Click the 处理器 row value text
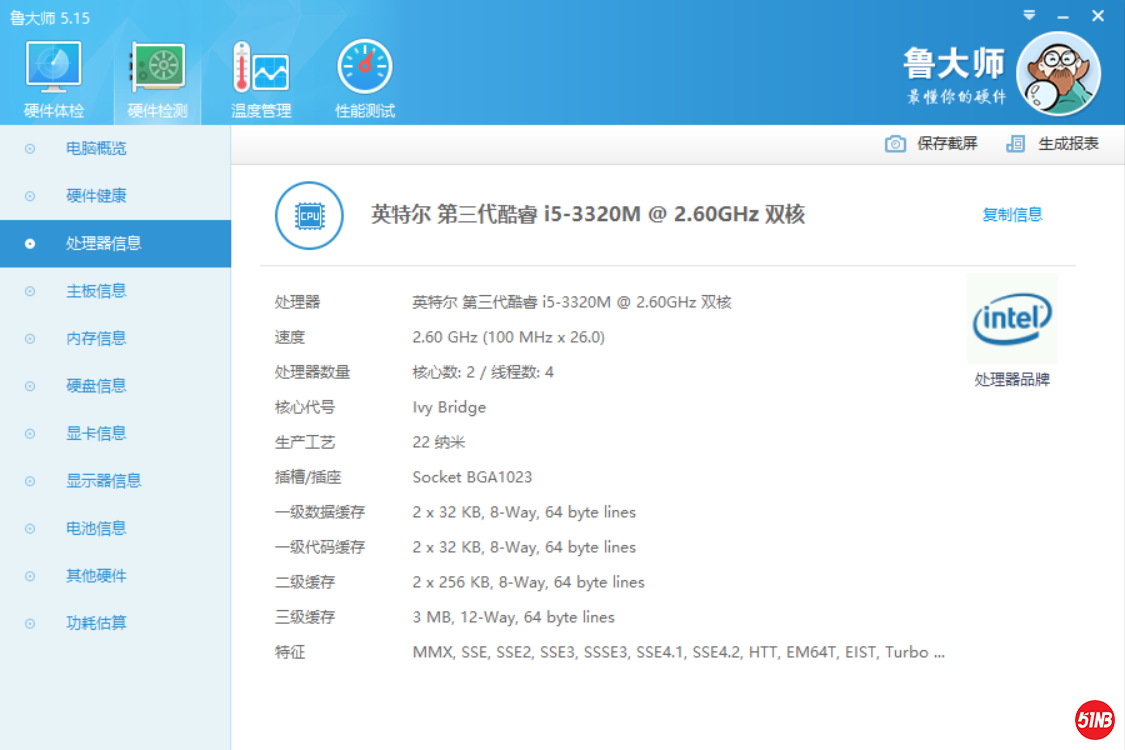The height and width of the screenshot is (750, 1125). [571, 302]
